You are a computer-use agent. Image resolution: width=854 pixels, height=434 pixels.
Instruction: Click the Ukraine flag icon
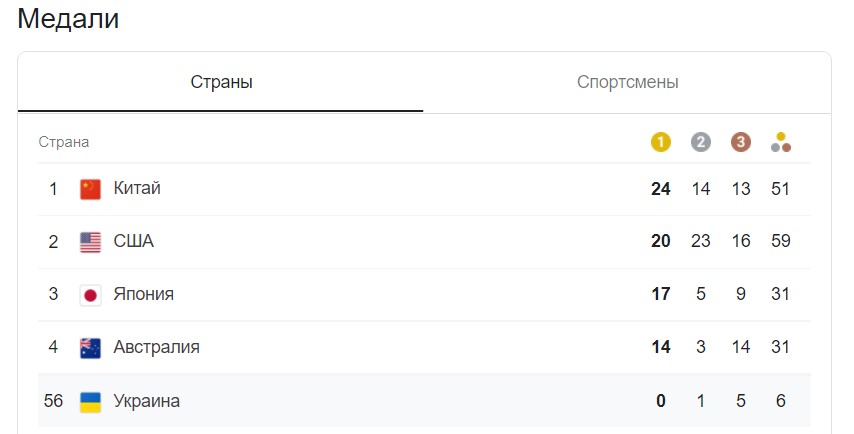coord(90,402)
